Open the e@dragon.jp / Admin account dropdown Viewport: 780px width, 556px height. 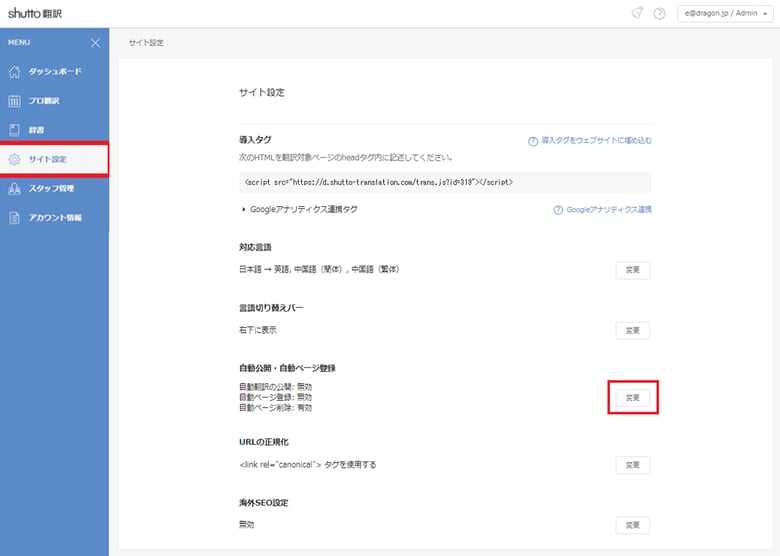[x=725, y=13]
